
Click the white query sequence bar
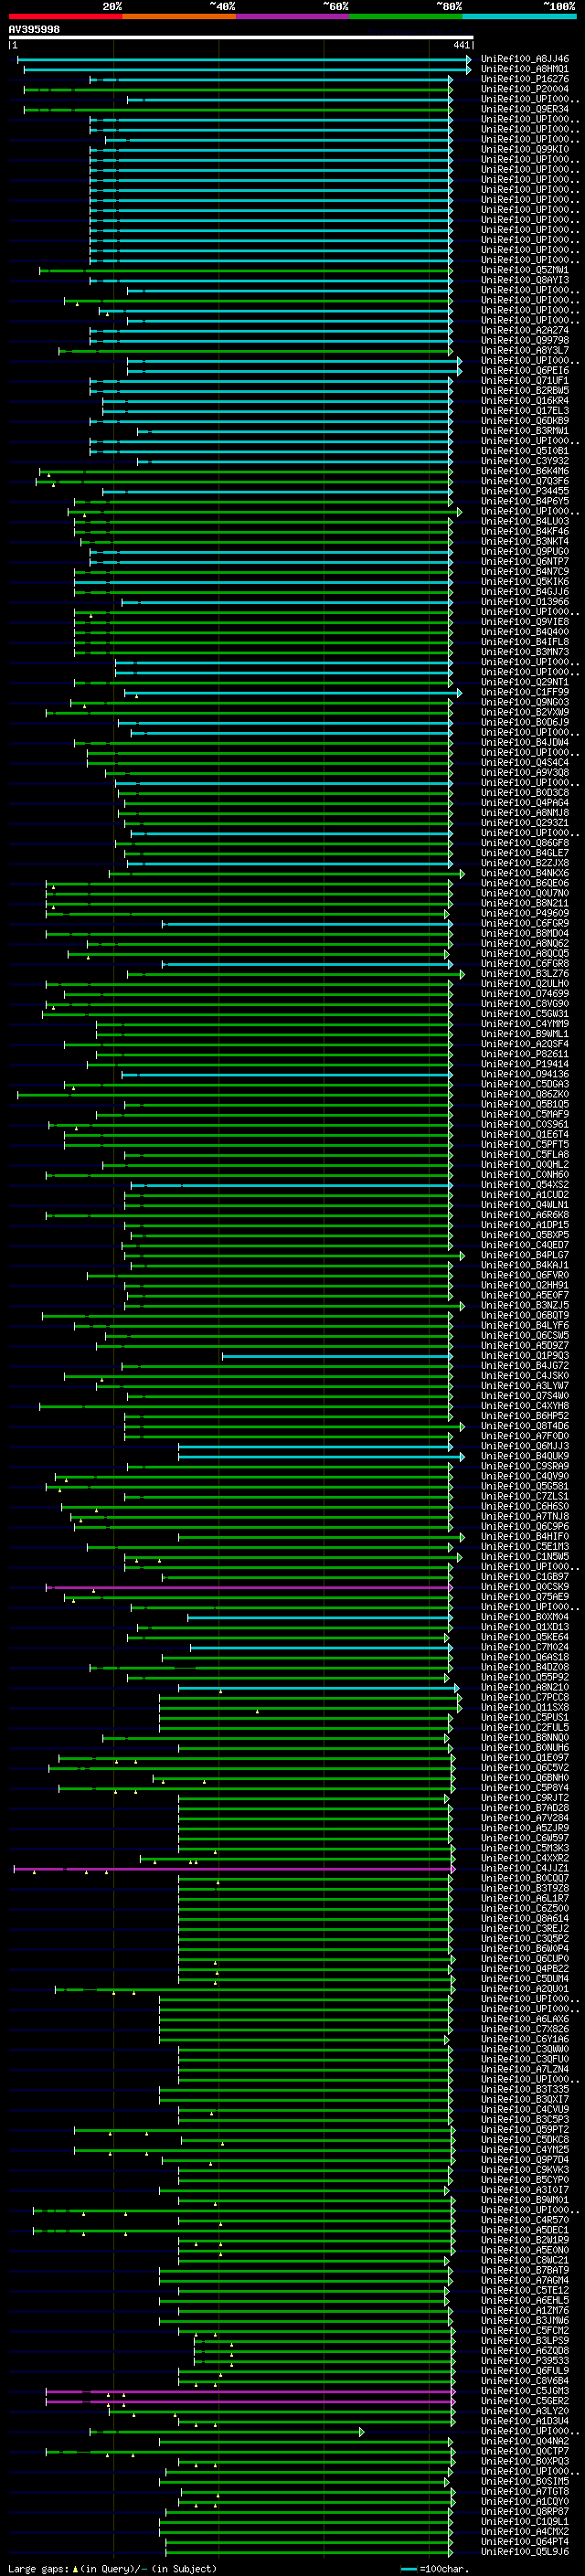[x=241, y=38]
